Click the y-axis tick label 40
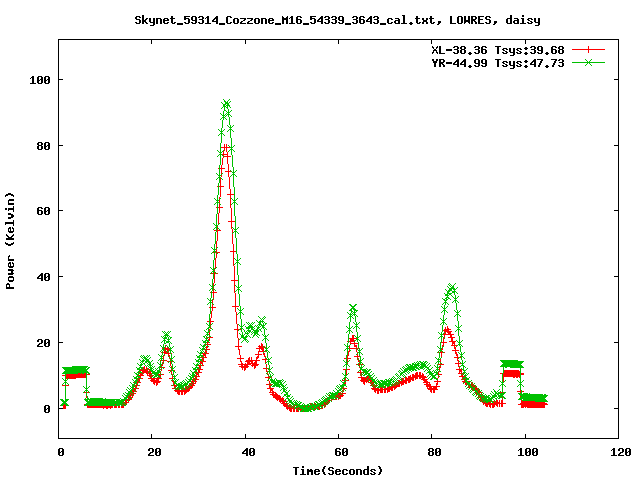Screen dimensions: 640x480 pyautogui.click(x=44, y=277)
